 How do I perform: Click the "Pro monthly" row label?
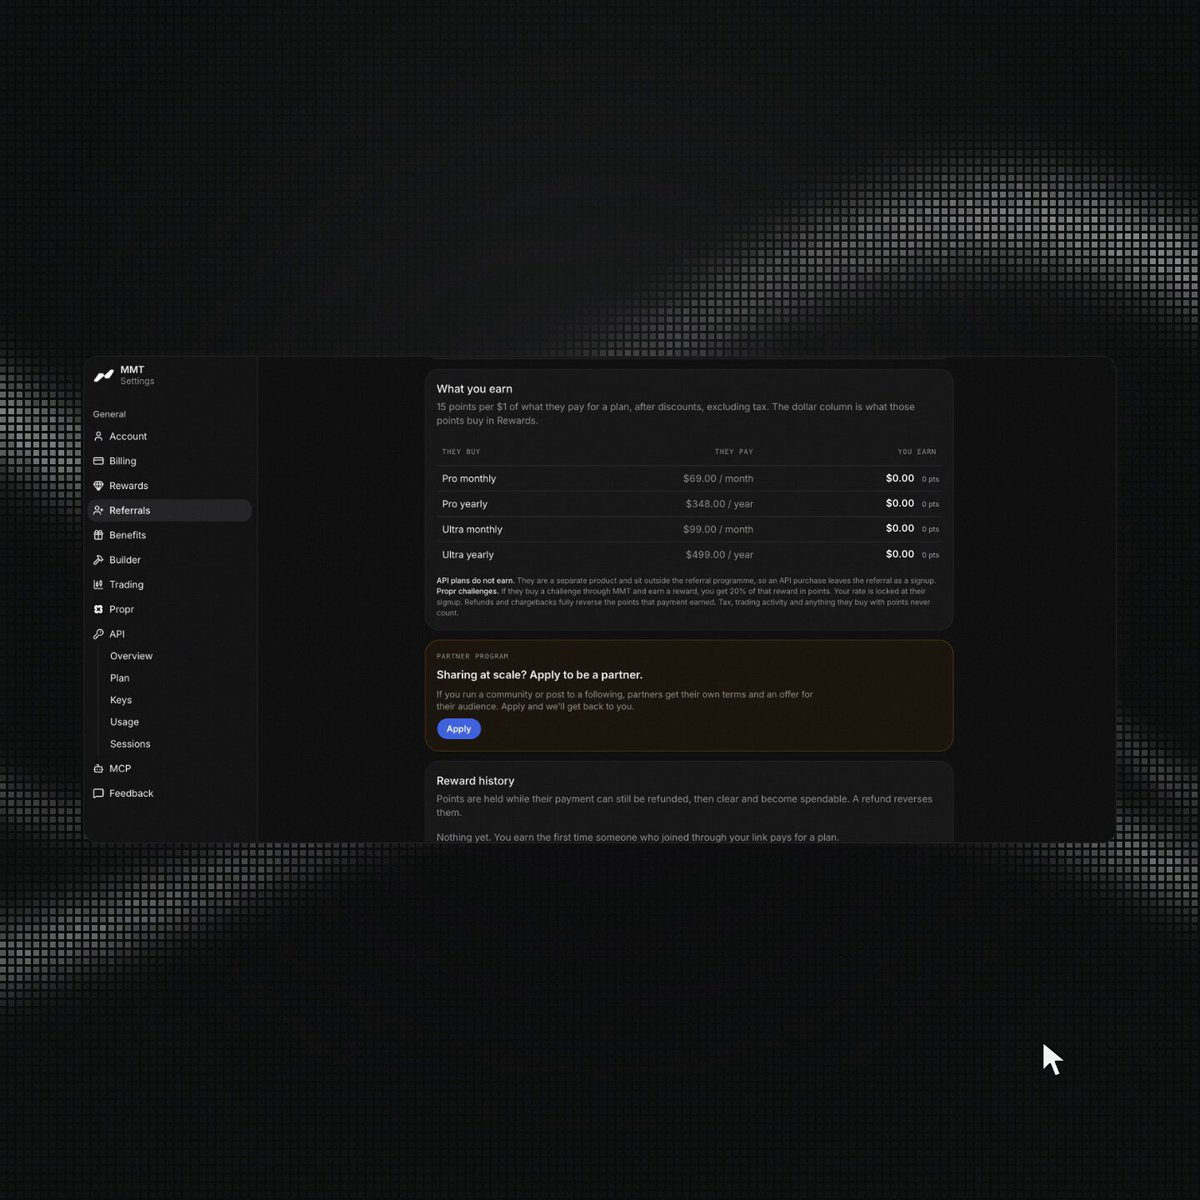(x=469, y=479)
